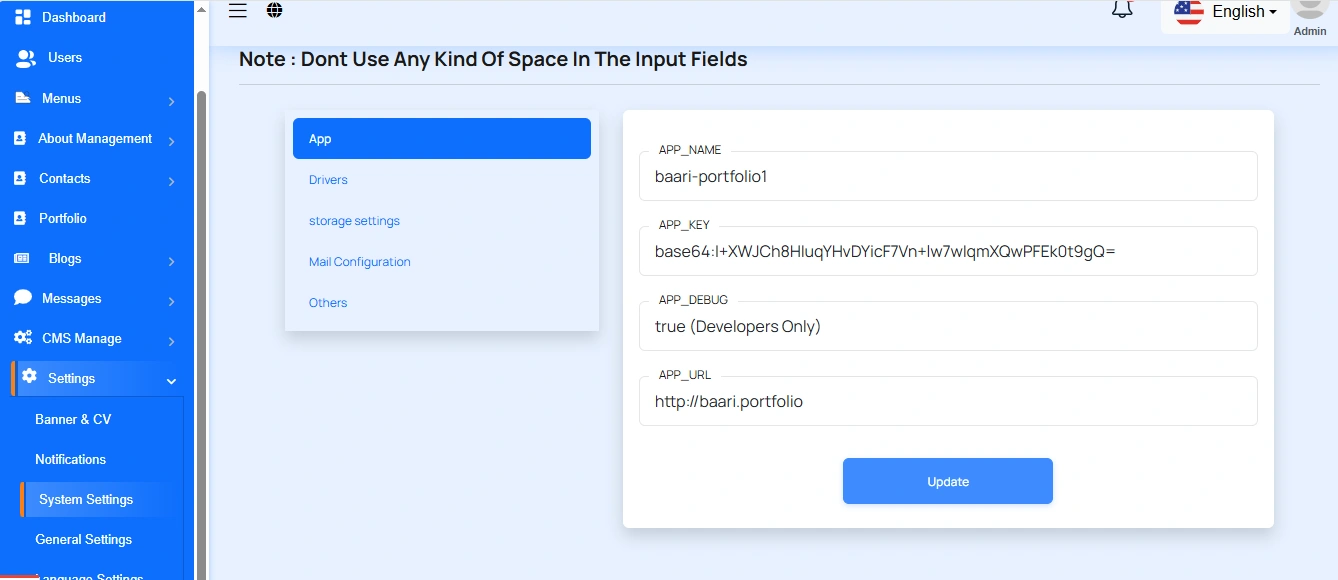The width and height of the screenshot is (1338, 580).
Task: Click the Messages chat bubble icon
Action: click(23, 298)
